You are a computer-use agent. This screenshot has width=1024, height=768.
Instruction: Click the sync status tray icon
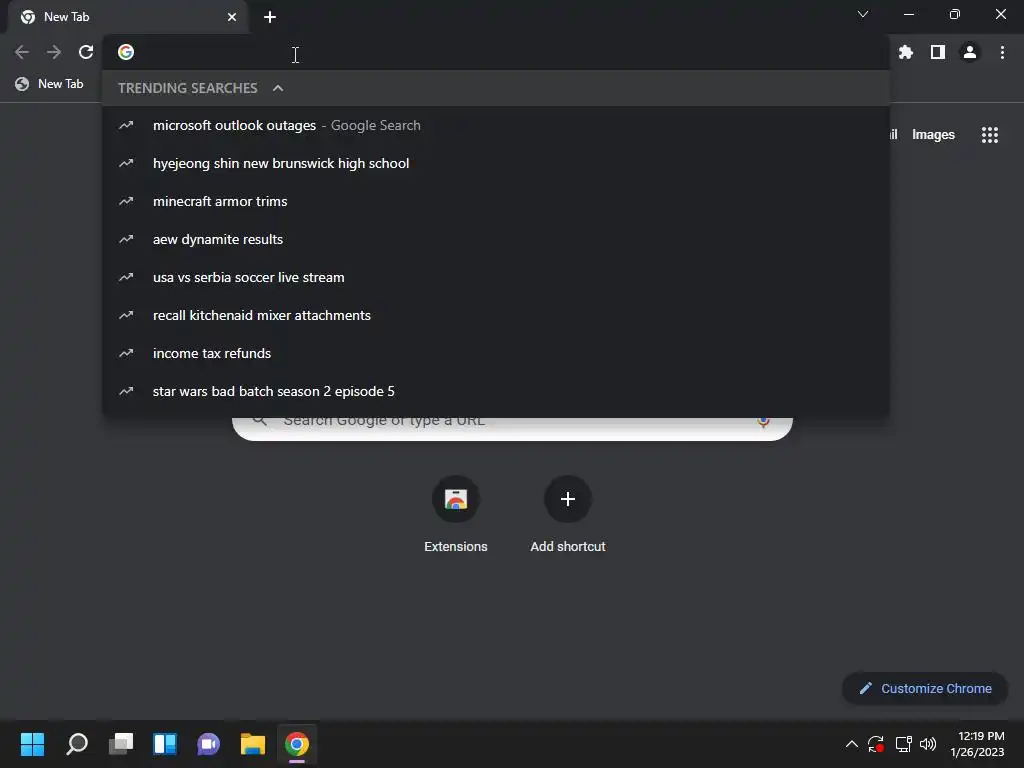[875, 744]
